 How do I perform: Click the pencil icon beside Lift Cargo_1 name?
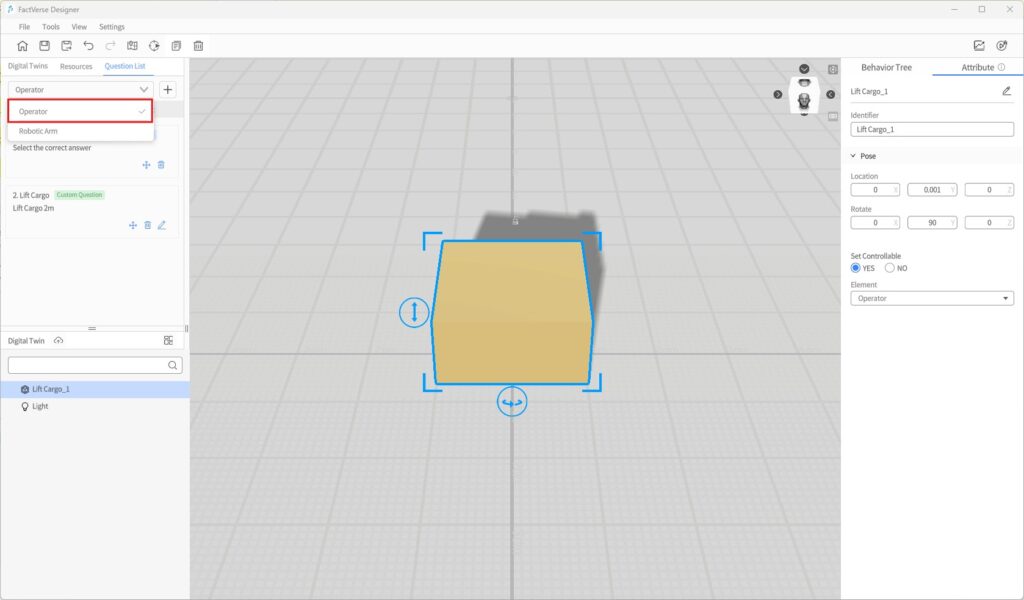pyautogui.click(x=1006, y=91)
